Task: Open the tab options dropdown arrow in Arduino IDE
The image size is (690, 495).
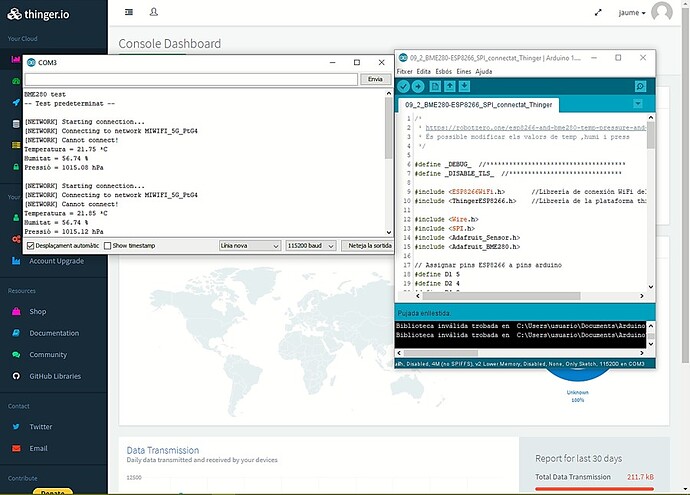Action: coord(638,104)
